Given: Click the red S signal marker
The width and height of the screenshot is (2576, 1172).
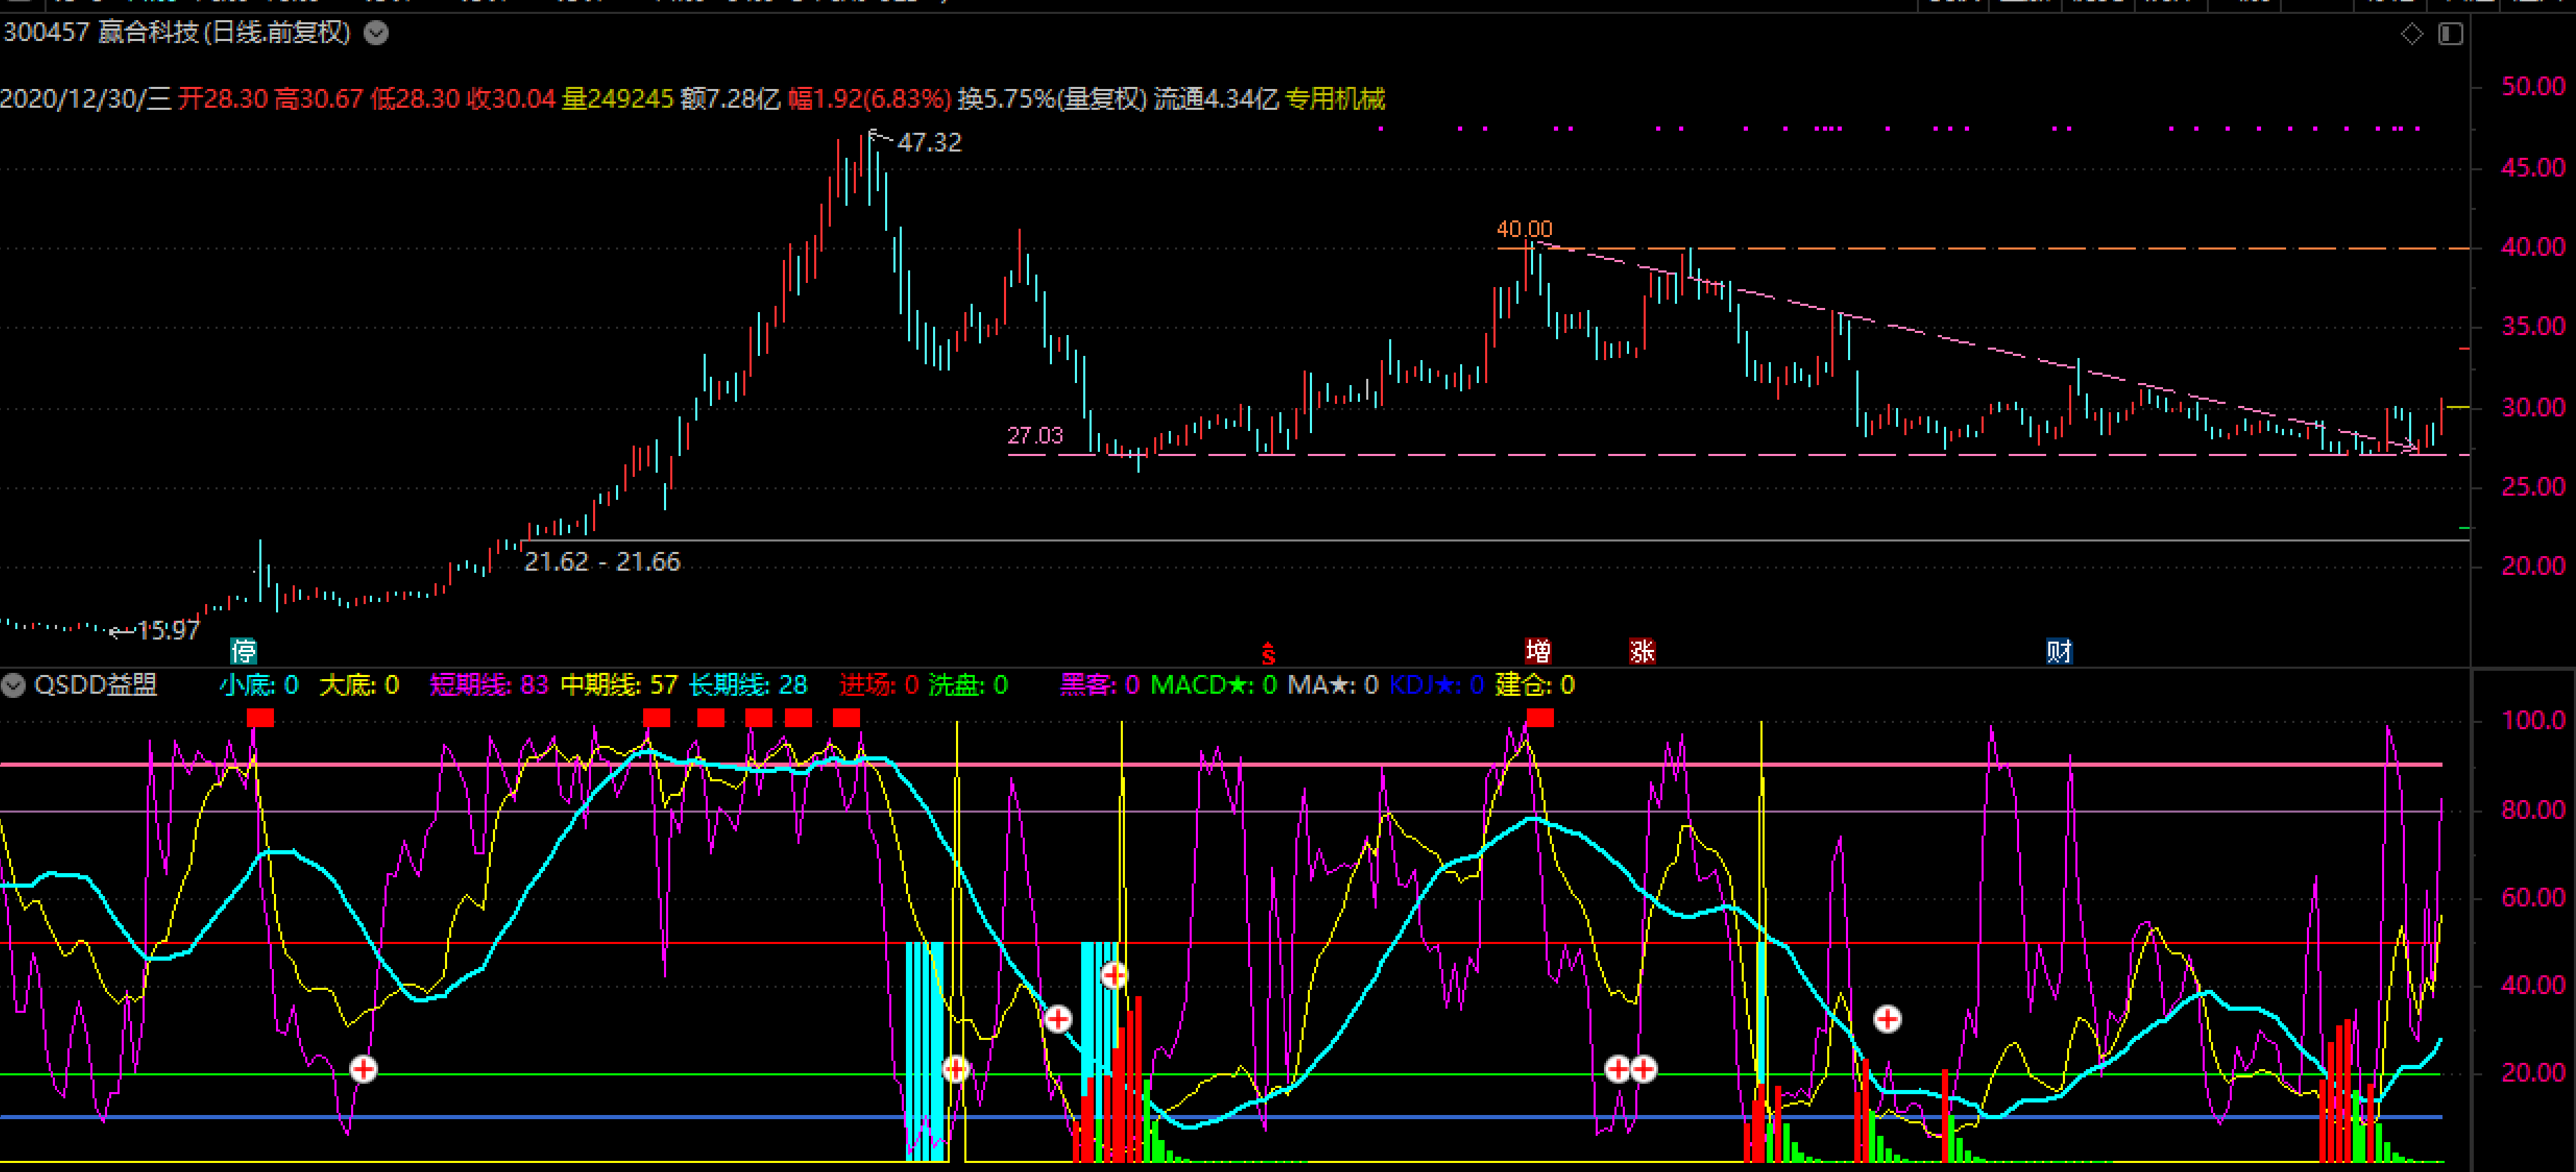Looking at the screenshot, I should [x=1268, y=654].
